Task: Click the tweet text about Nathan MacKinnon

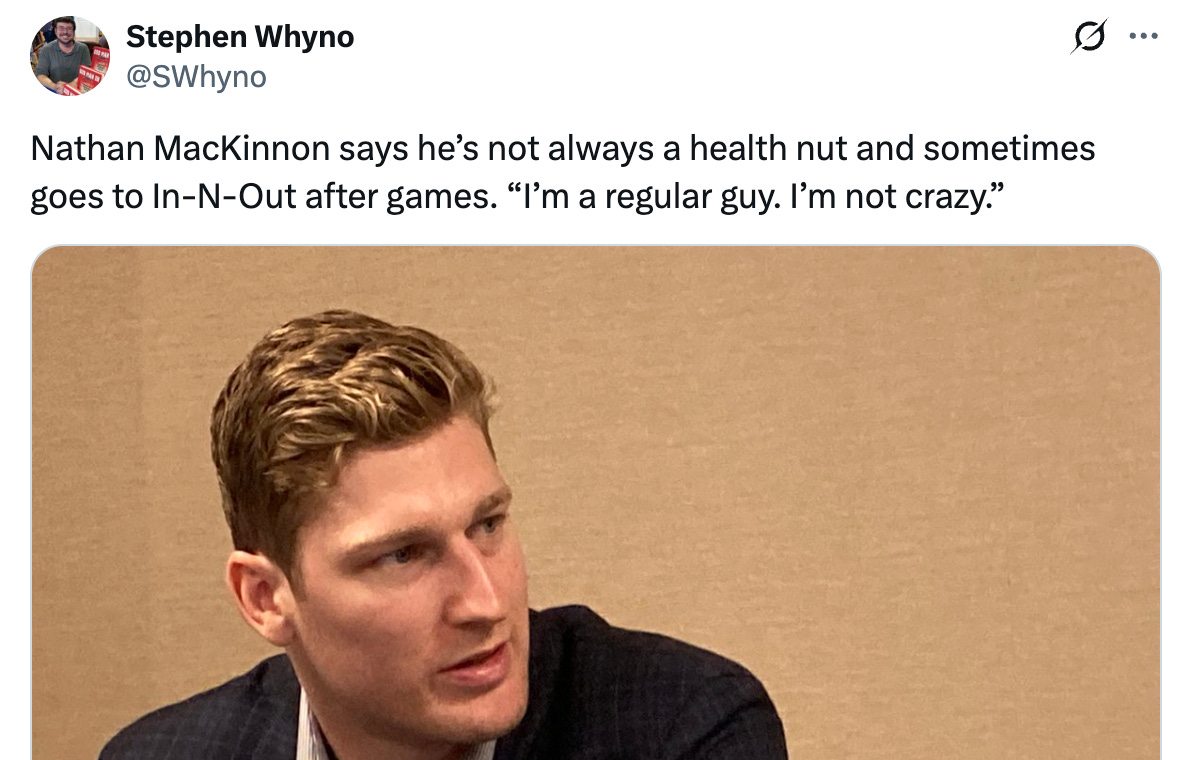Action: click(x=562, y=173)
